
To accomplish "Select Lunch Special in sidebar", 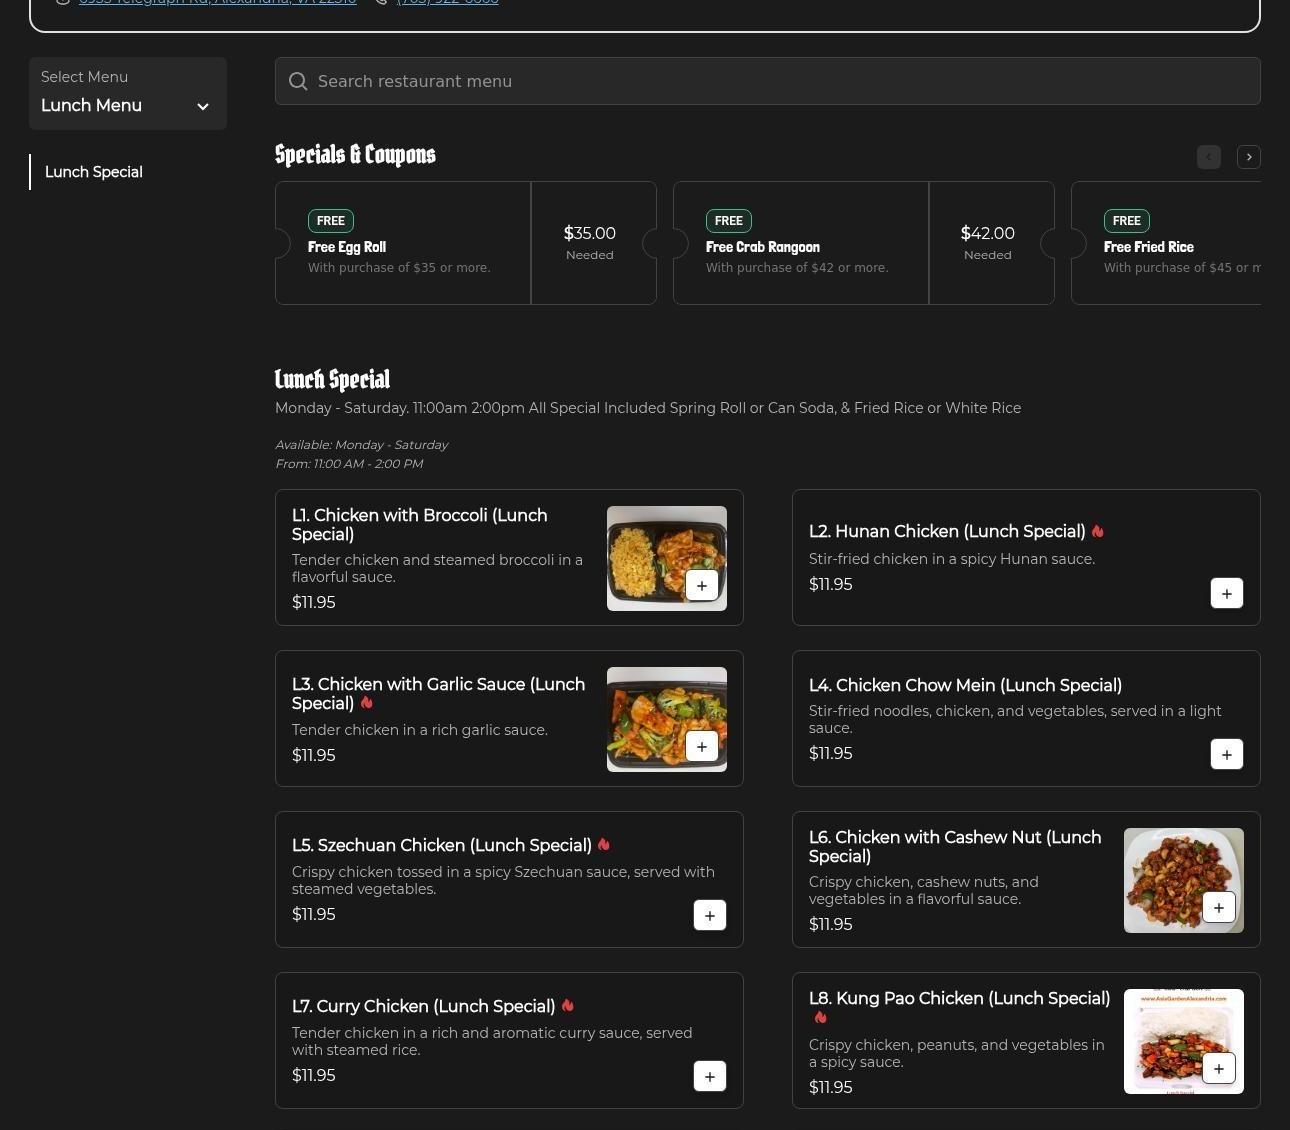I will [94, 172].
